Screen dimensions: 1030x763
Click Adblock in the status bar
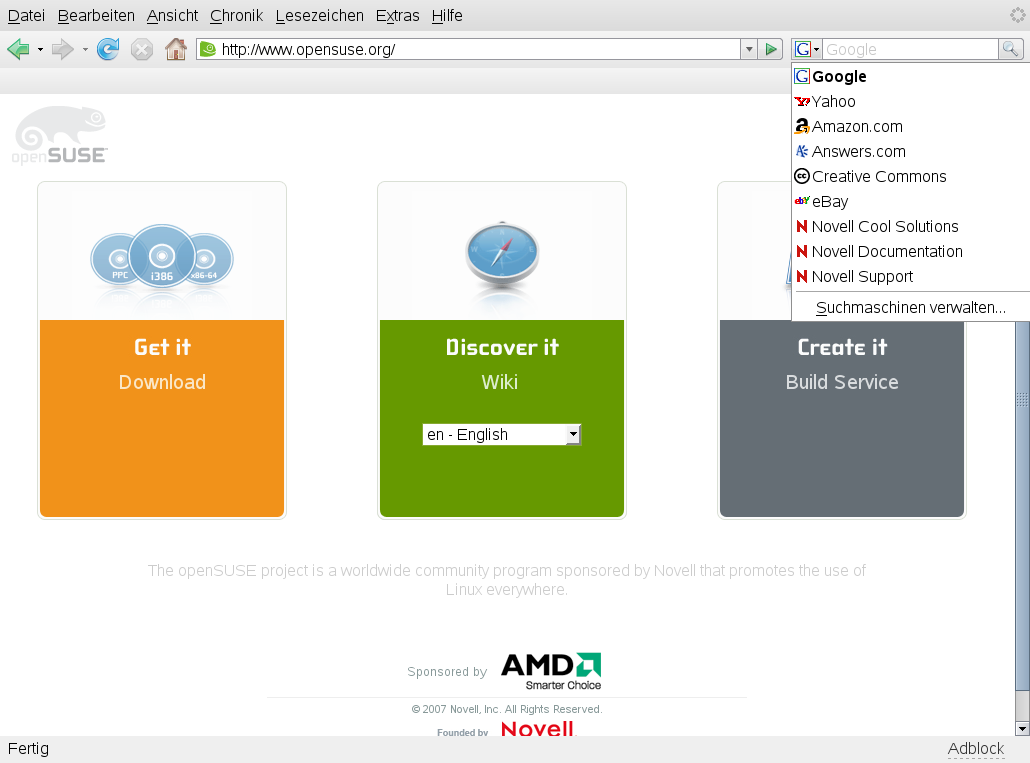click(975, 749)
